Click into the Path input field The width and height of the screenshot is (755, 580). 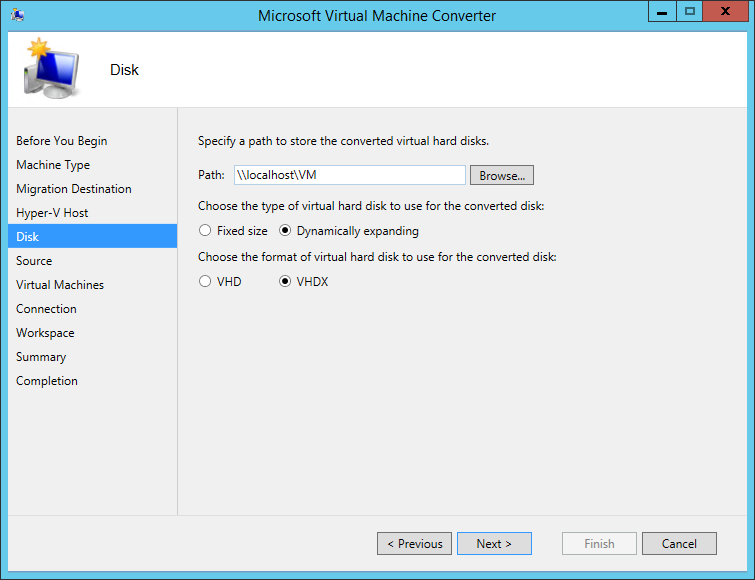[x=350, y=175]
